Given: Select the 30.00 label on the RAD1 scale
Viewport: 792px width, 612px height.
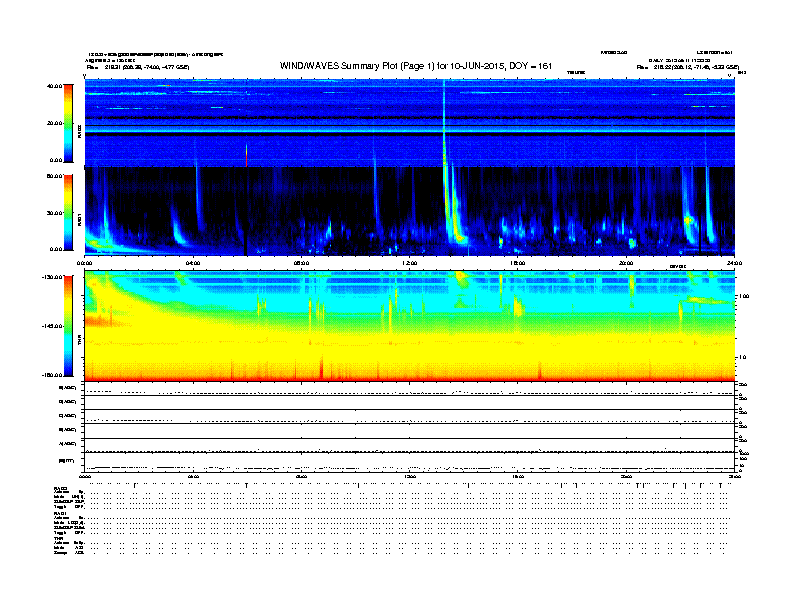Looking at the screenshot, I should [54, 213].
